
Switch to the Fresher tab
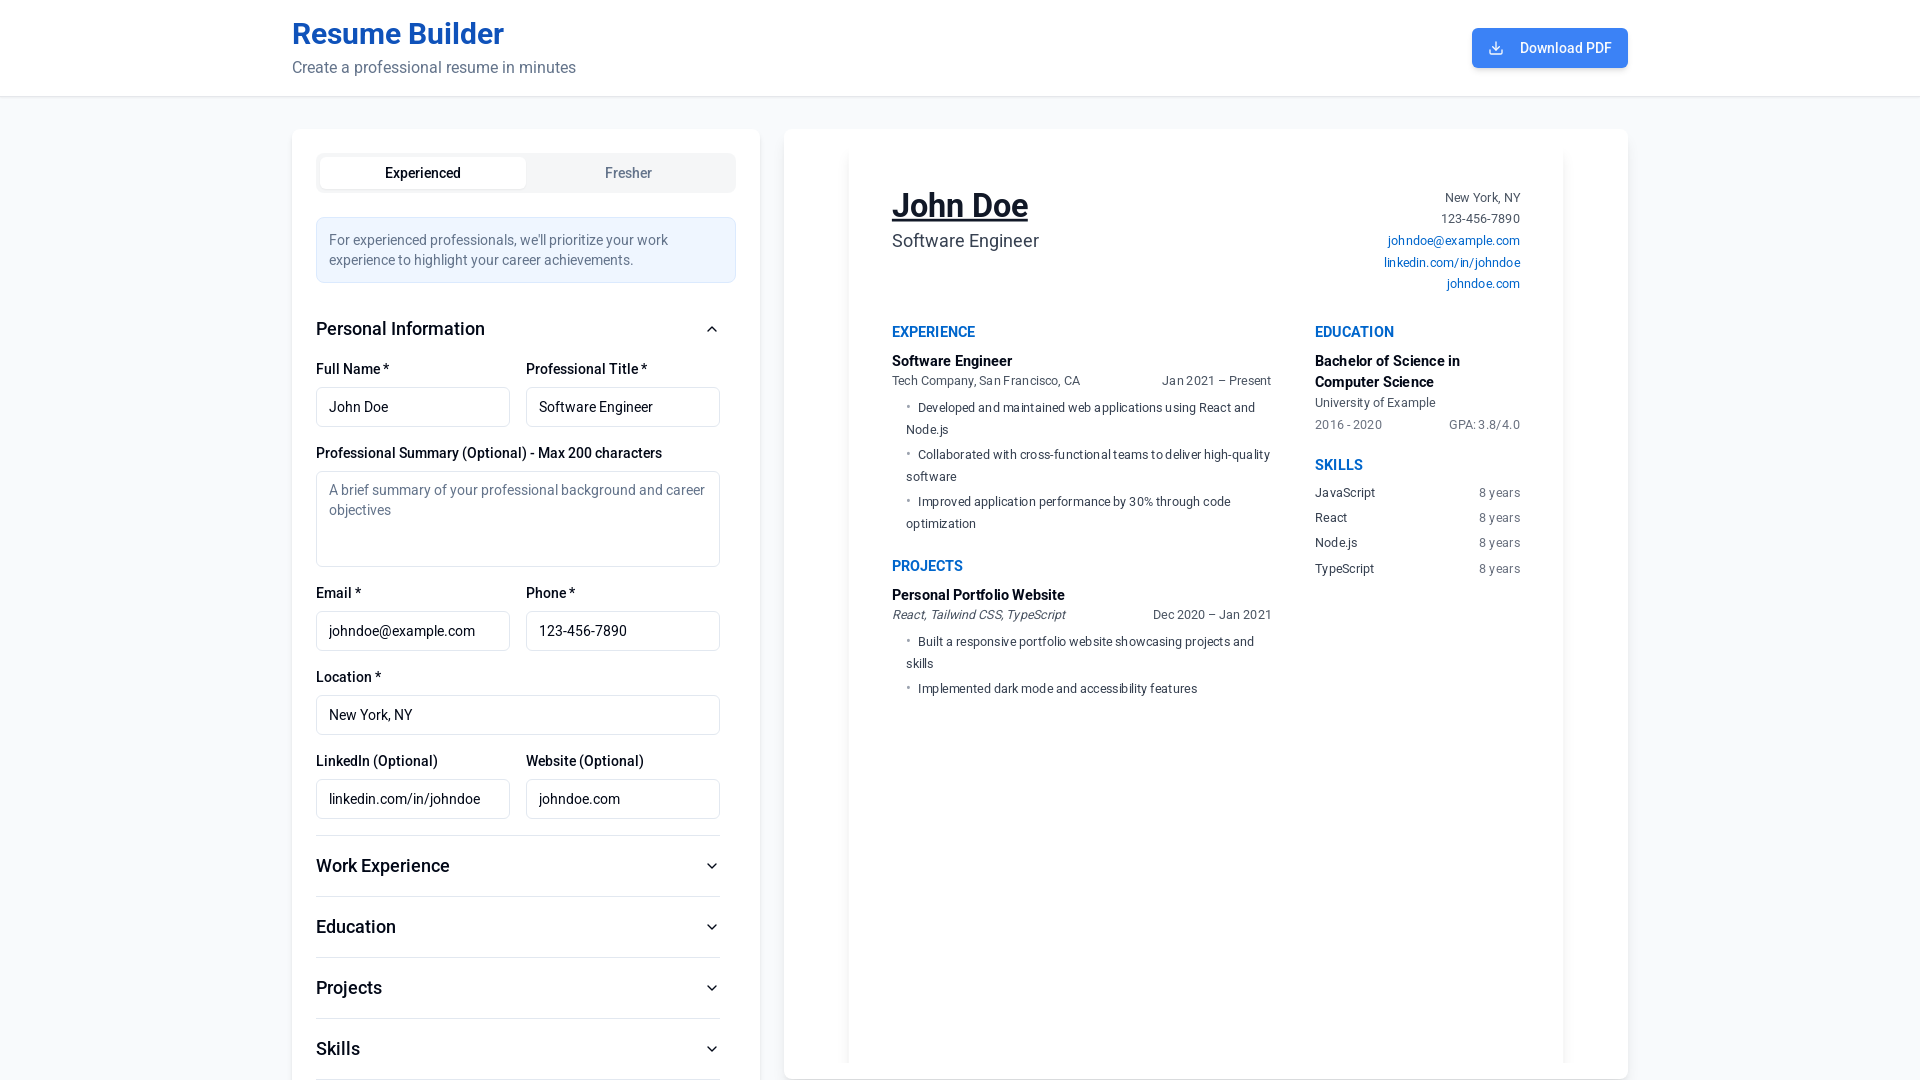pyautogui.click(x=628, y=173)
